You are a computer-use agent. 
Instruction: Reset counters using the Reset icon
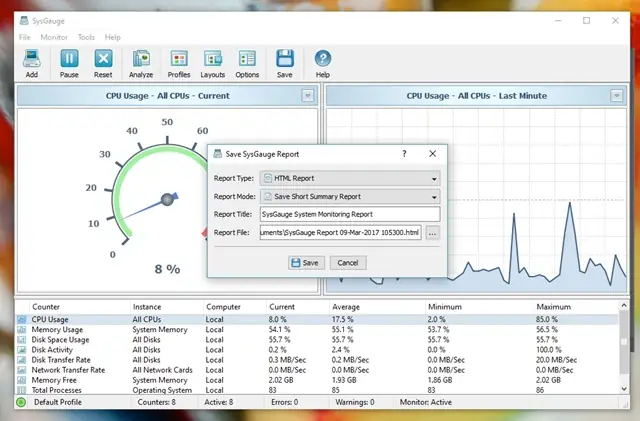[103, 59]
